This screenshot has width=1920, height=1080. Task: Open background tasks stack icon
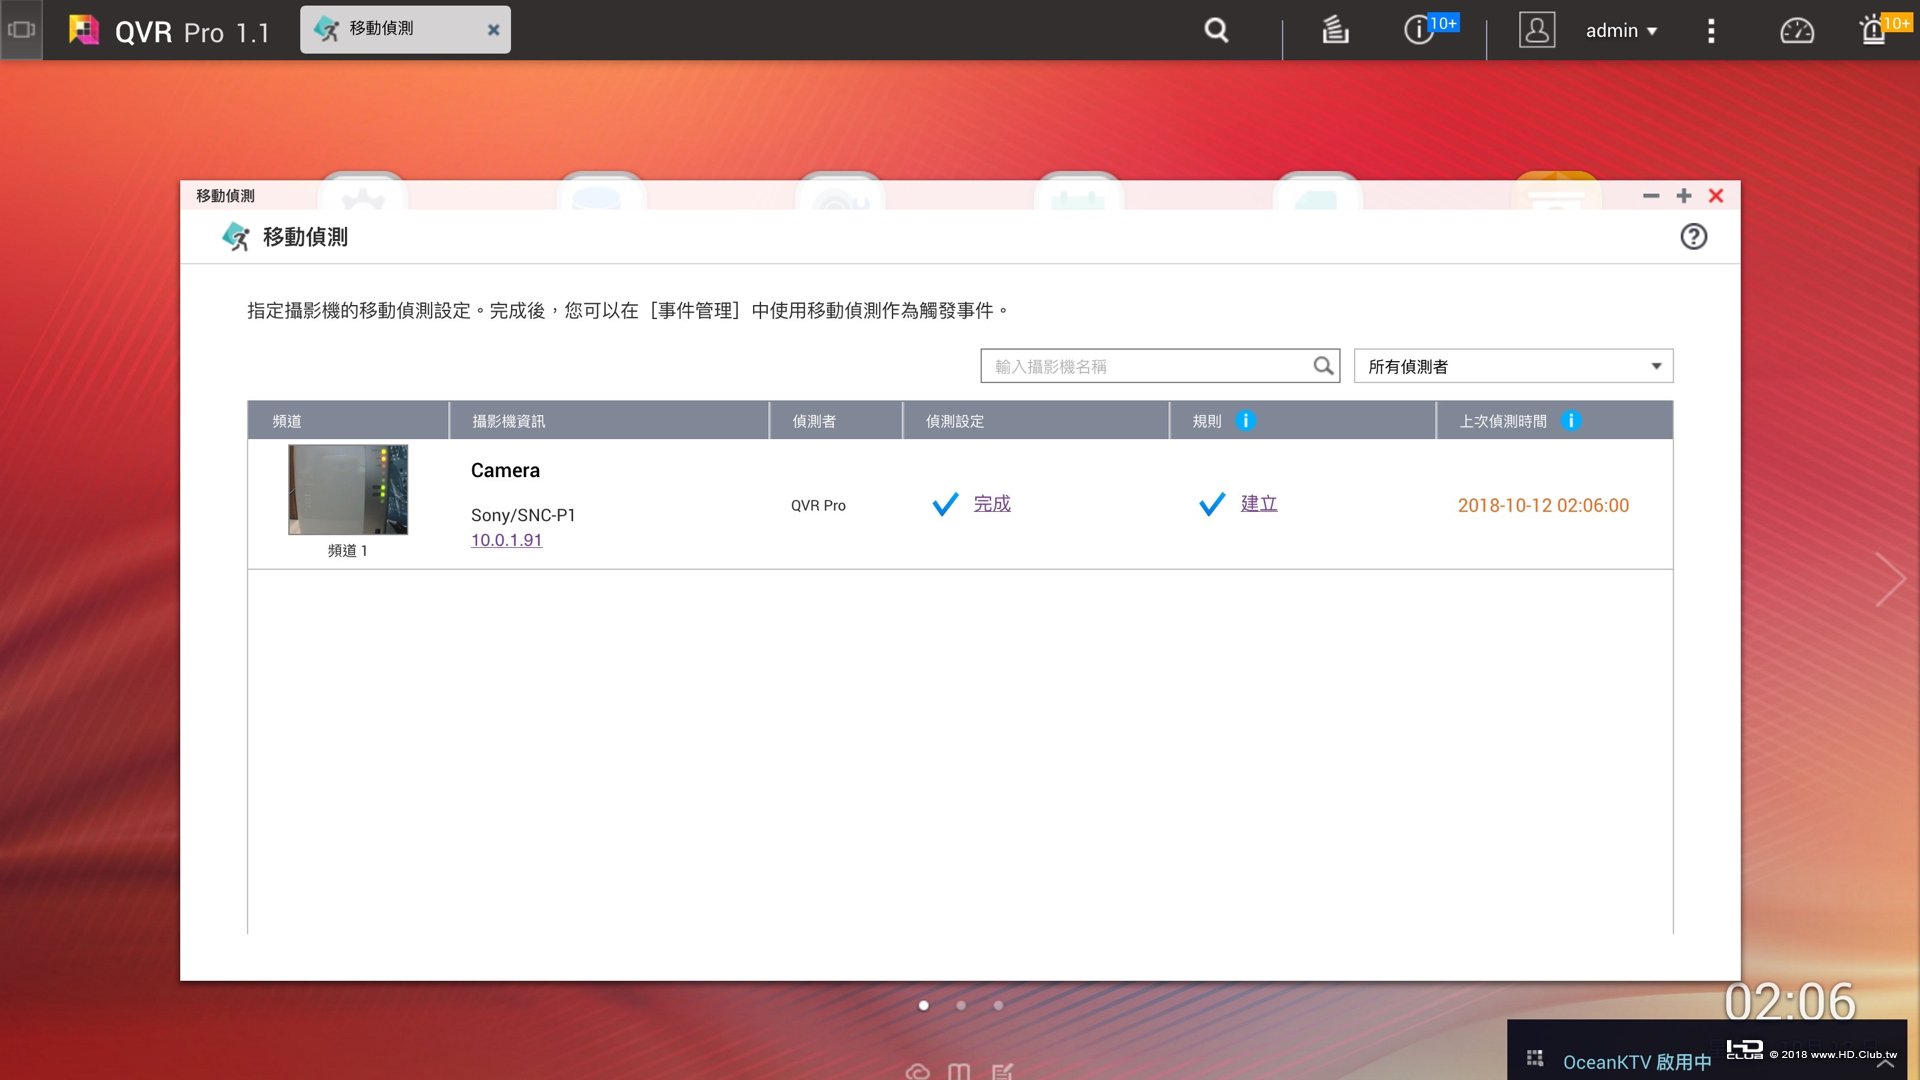click(1335, 30)
